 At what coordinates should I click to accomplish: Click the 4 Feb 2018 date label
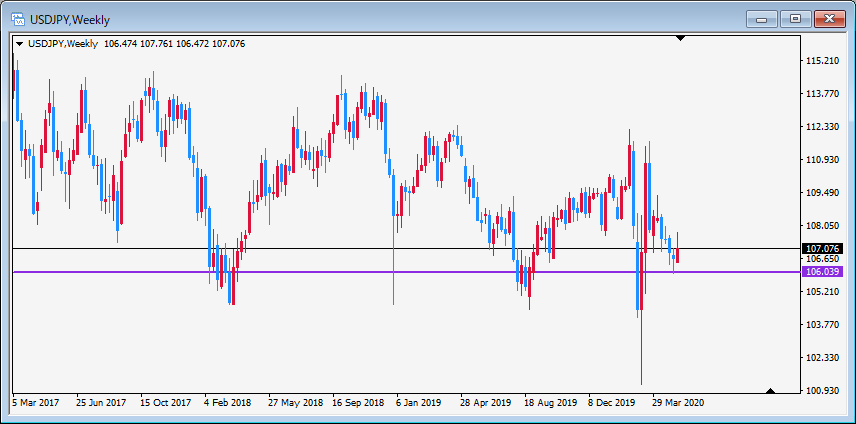tap(228, 403)
